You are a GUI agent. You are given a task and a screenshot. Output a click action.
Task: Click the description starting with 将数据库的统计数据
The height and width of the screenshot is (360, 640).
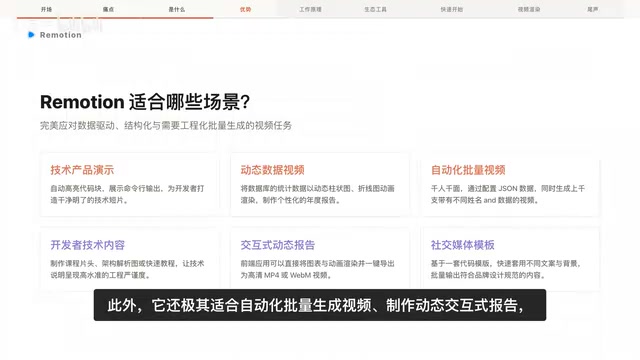click(x=318, y=194)
